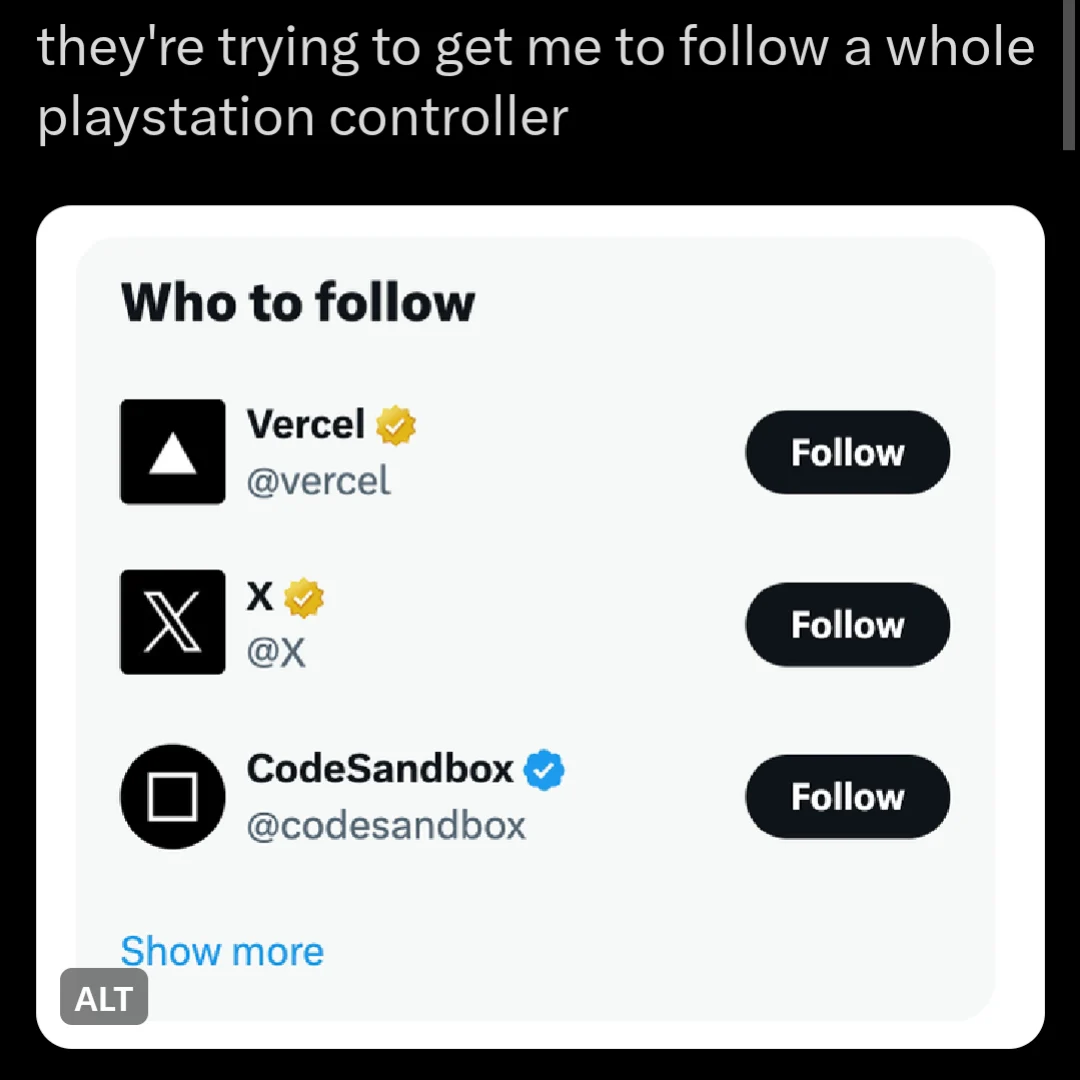Open the CodeSandbox square logo avatar
The height and width of the screenshot is (1080, 1080).
click(x=172, y=796)
